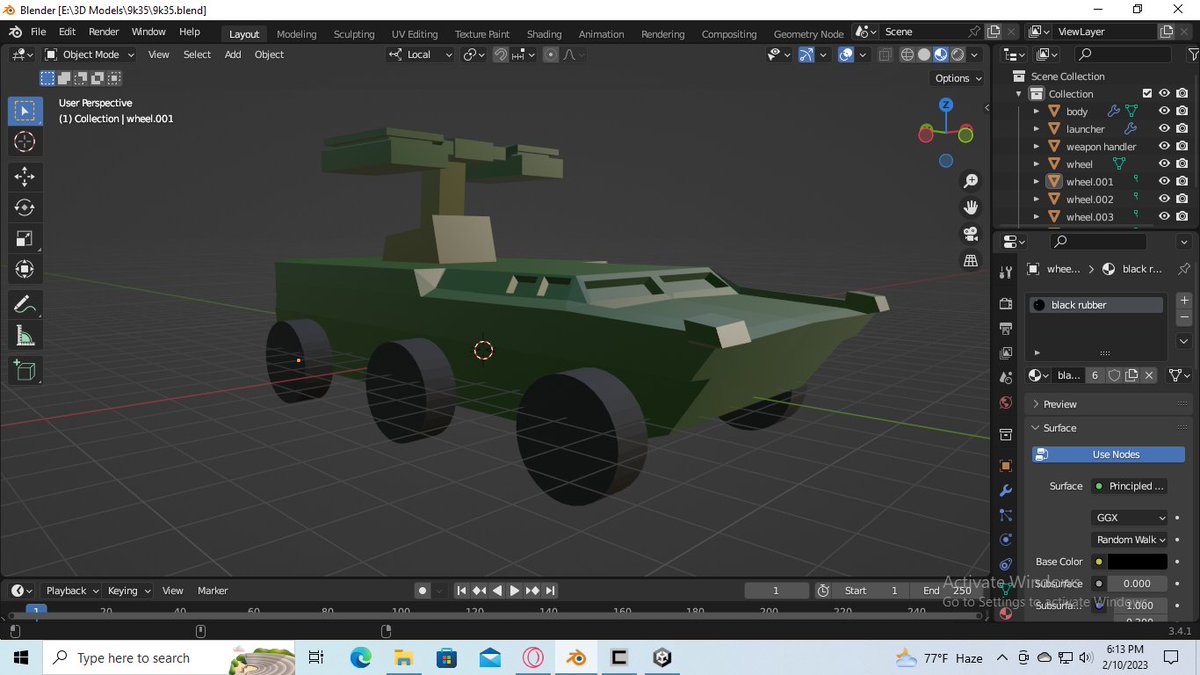Activate the Rotate tool

pyautogui.click(x=25, y=207)
